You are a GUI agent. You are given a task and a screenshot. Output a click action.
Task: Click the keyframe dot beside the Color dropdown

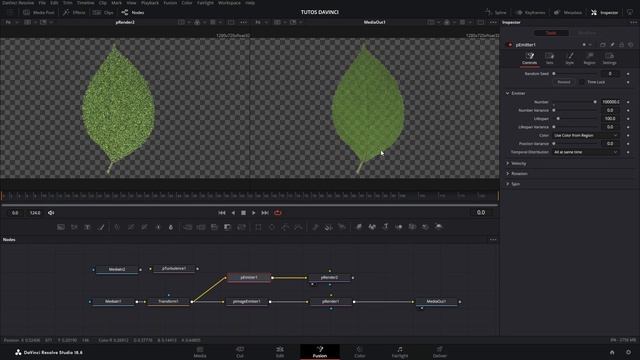tap(628, 136)
